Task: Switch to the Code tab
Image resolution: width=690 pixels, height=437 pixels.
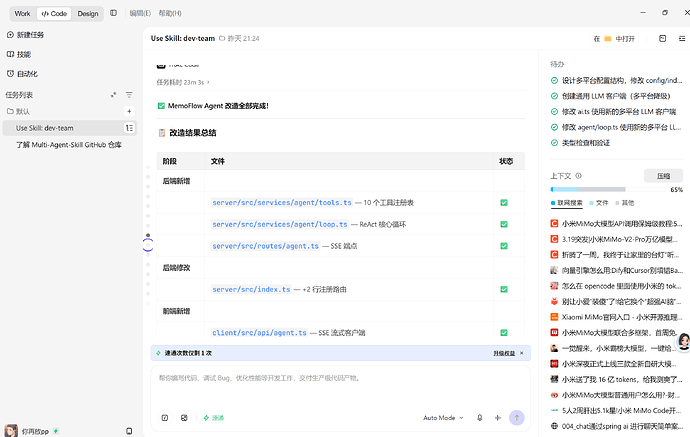Action: pos(54,14)
